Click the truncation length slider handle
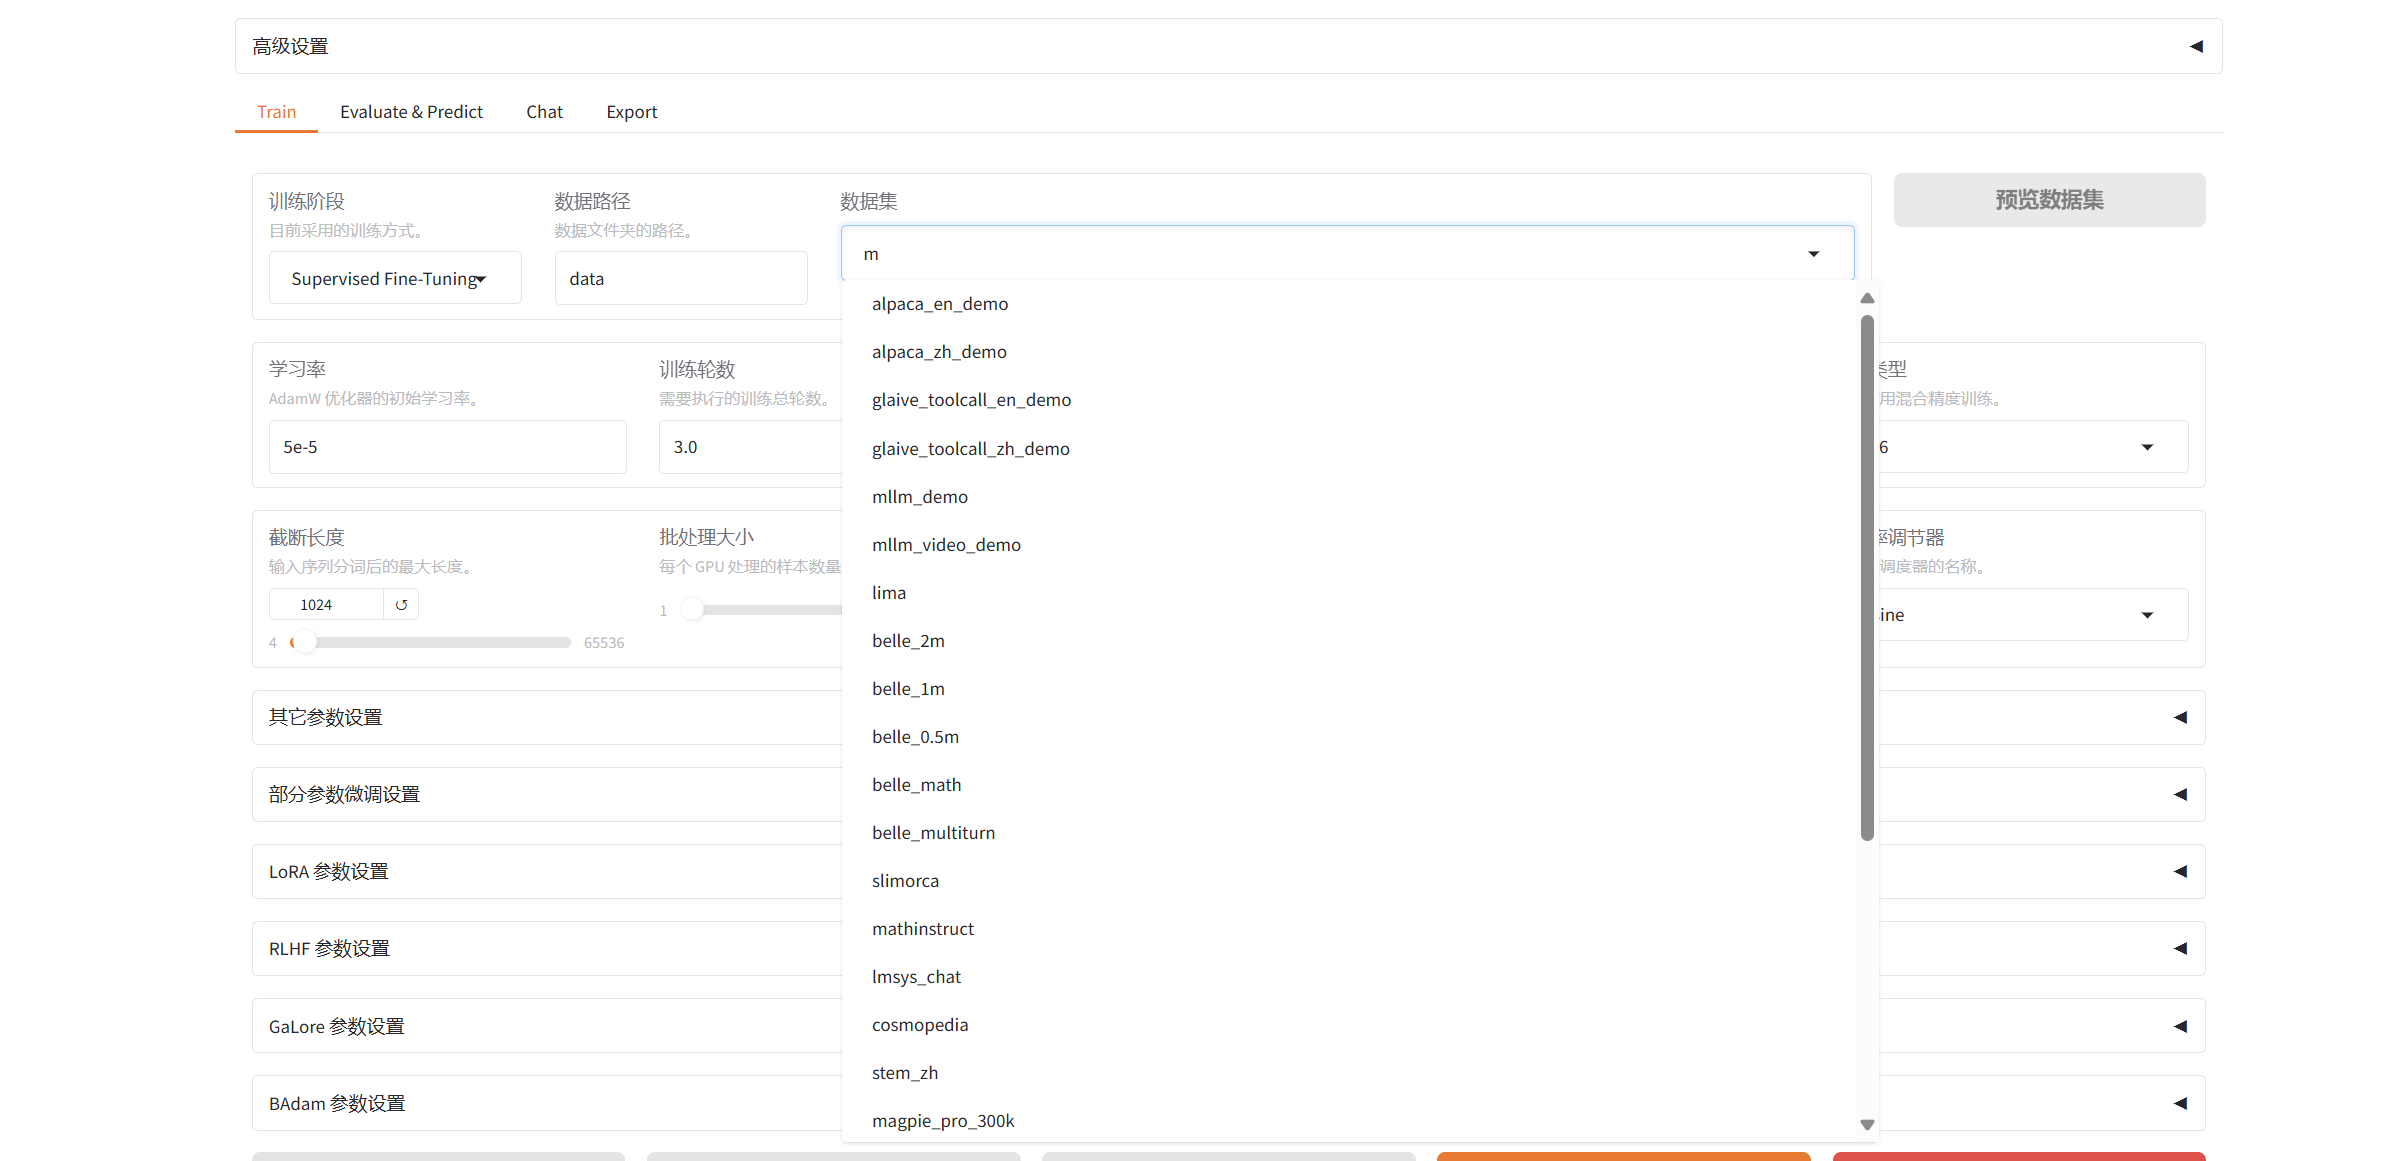This screenshot has width=2404, height=1161. [304, 642]
